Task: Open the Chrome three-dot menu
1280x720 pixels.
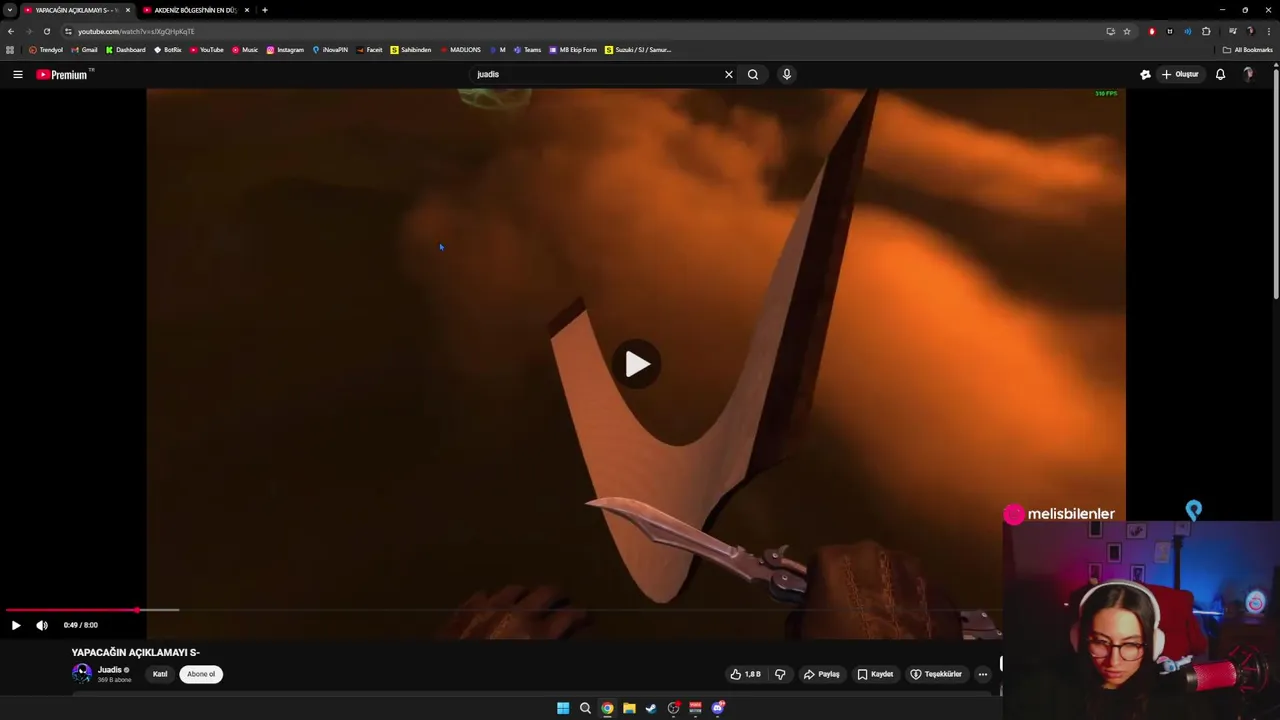Action: (1268, 31)
